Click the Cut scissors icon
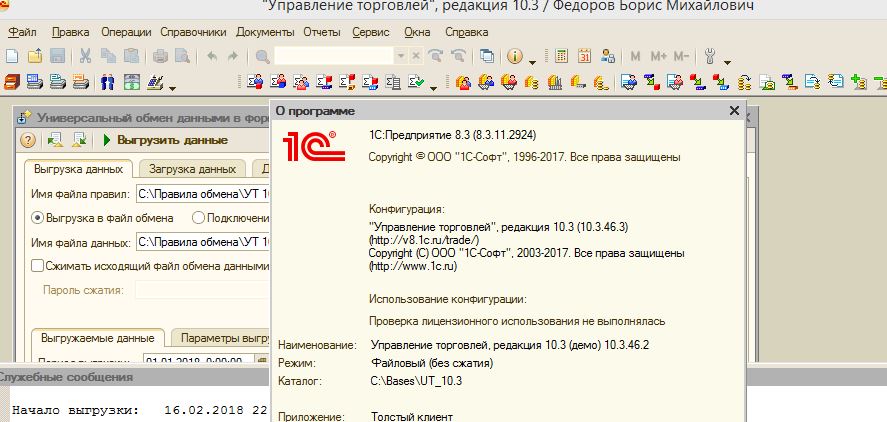The width and height of the screenshot is (887, 422). 85,56
